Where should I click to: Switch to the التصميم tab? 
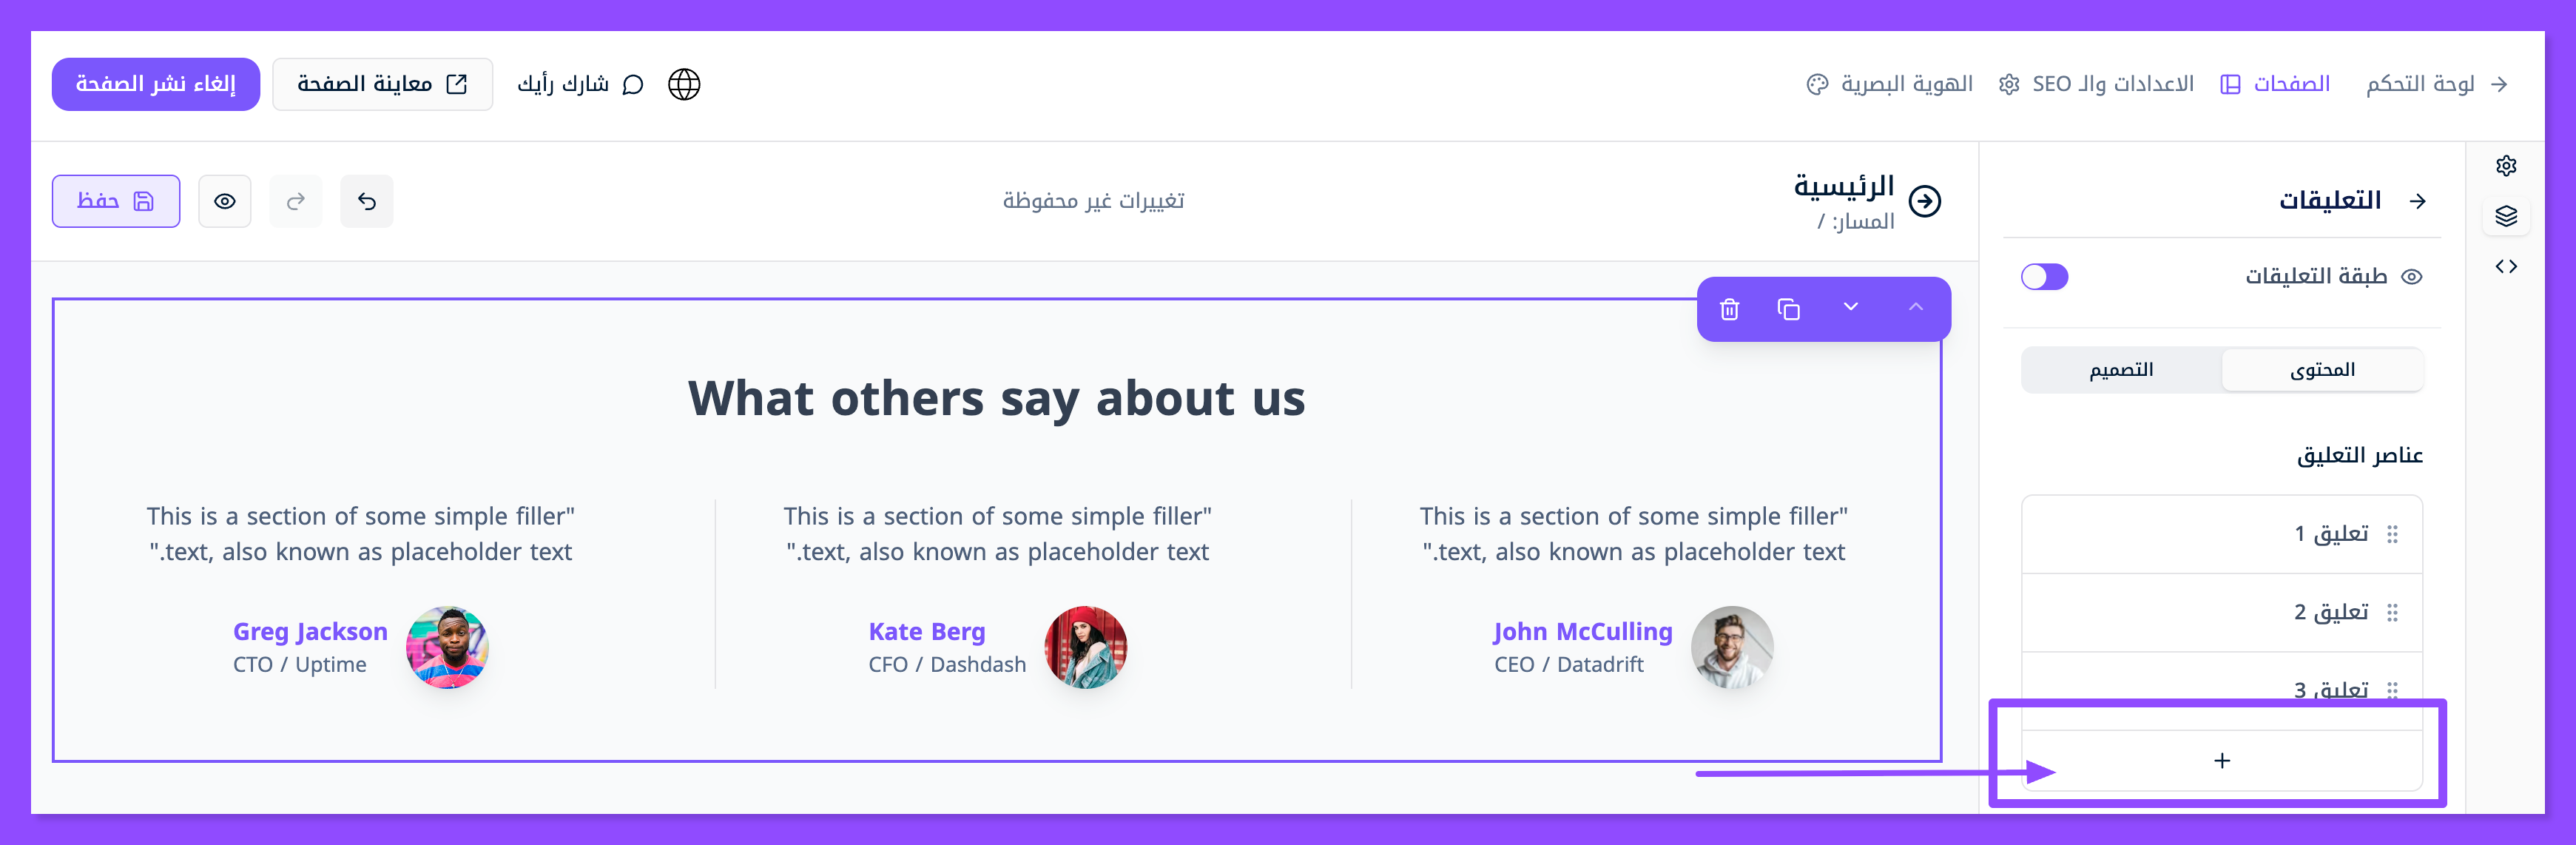point(2121,370)
